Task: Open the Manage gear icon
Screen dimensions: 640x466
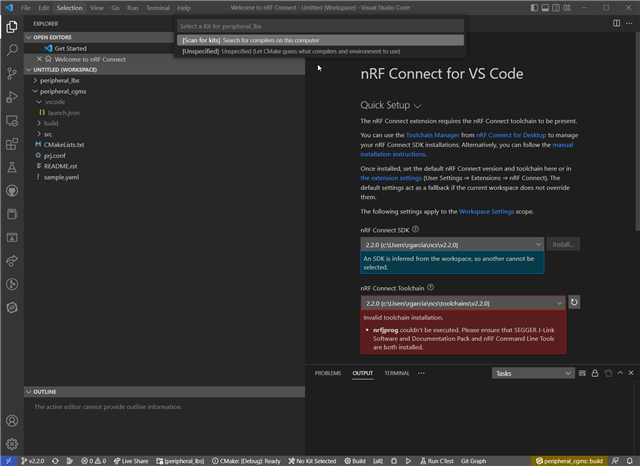Action: (12, 444)
